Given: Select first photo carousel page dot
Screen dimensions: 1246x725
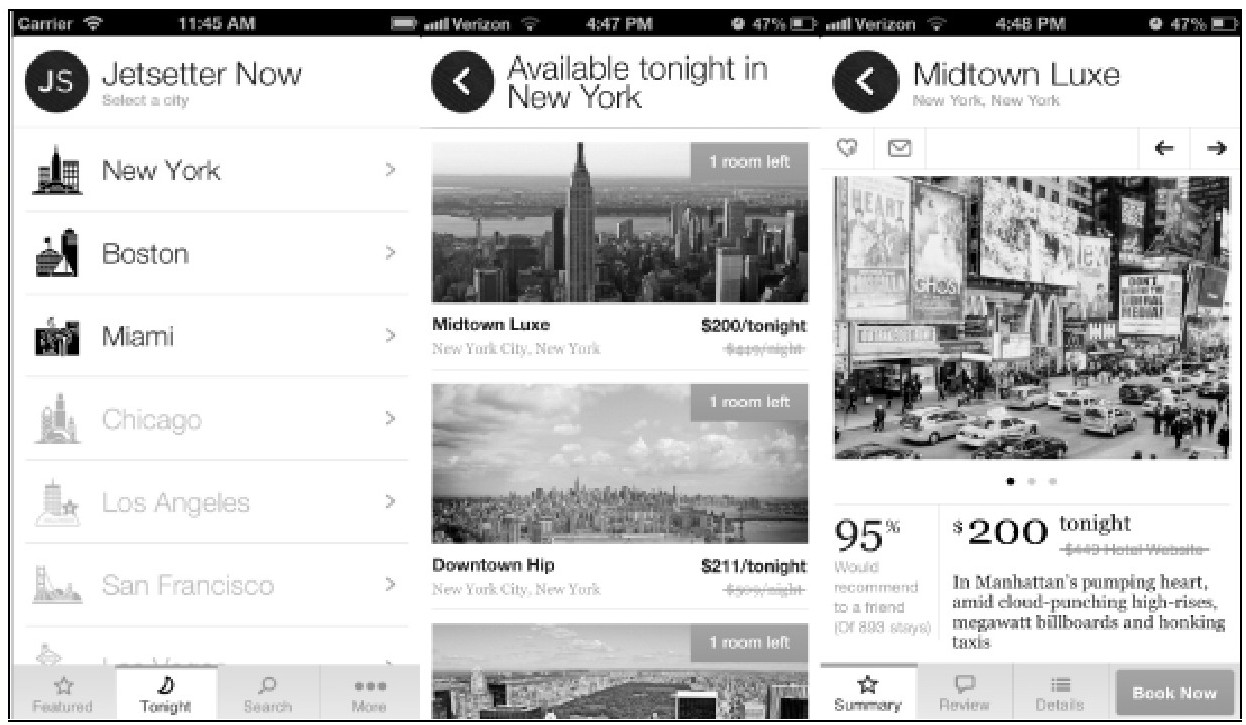Looking at the screenshot, I should coord(1012,481).
